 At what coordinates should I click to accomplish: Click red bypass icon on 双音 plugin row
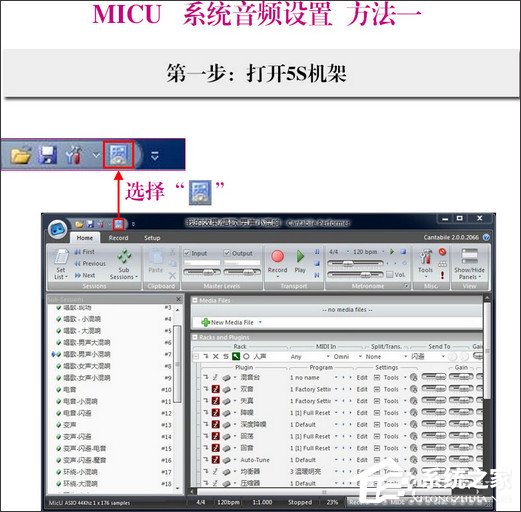(216, 389)
